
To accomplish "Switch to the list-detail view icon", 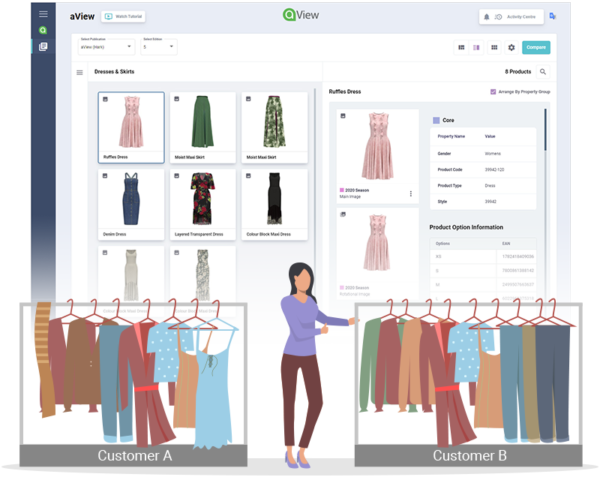I will click(461, 47).
